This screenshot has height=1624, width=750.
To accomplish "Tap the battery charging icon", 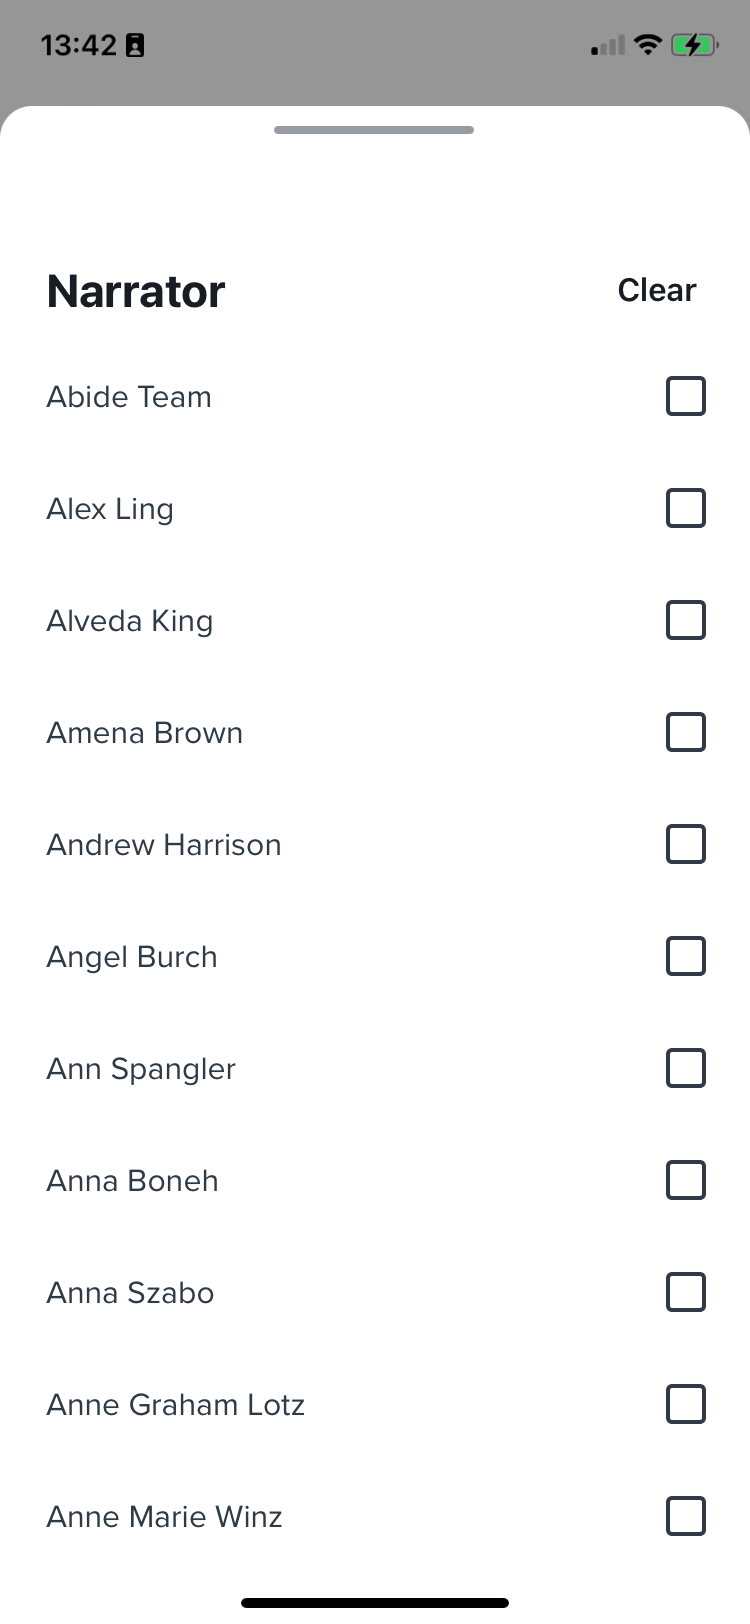I will [x=694, y=44].
